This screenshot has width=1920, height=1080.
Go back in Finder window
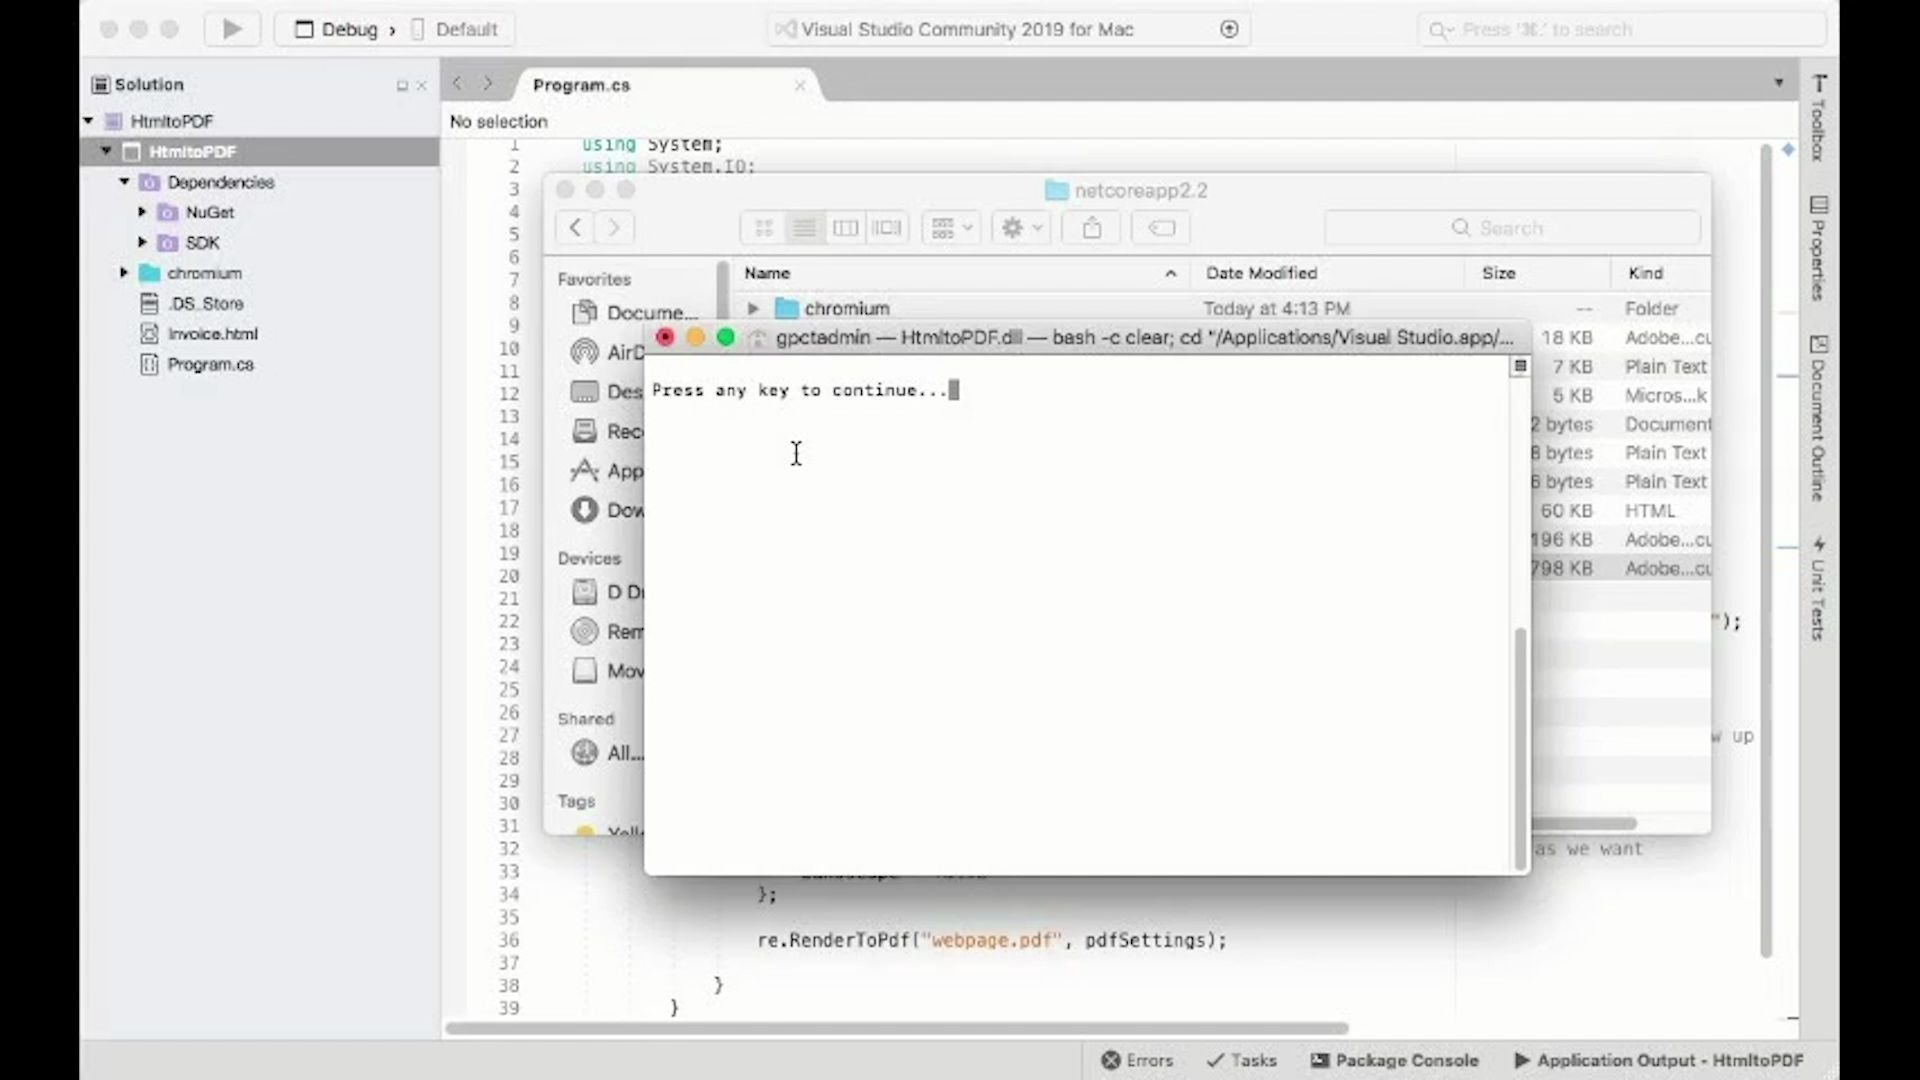(575, 228)
